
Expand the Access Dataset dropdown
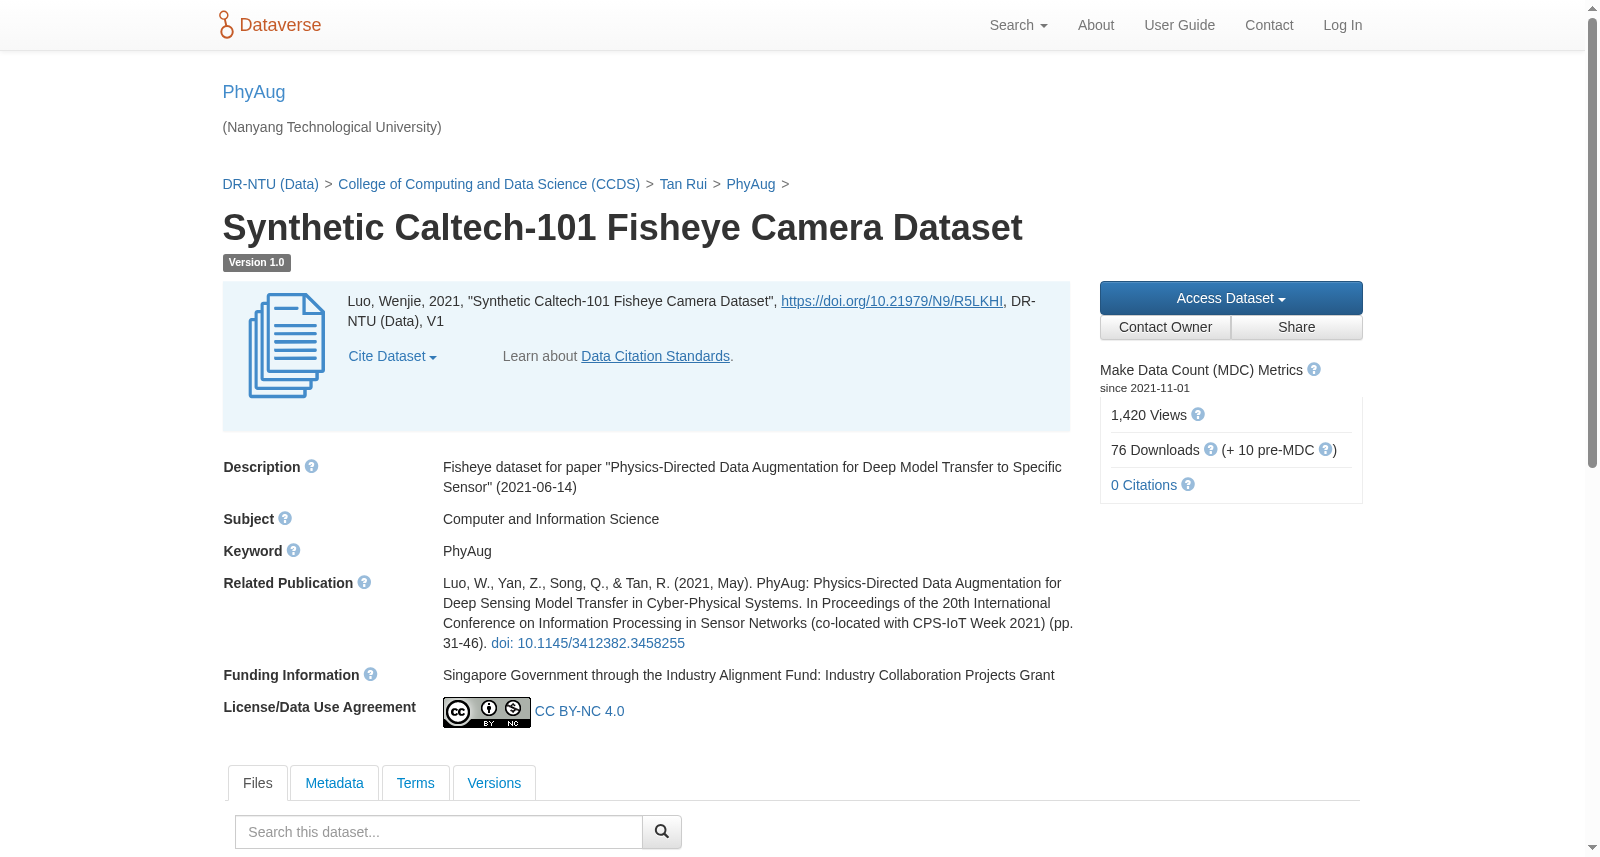click(x=1231, y=298)
